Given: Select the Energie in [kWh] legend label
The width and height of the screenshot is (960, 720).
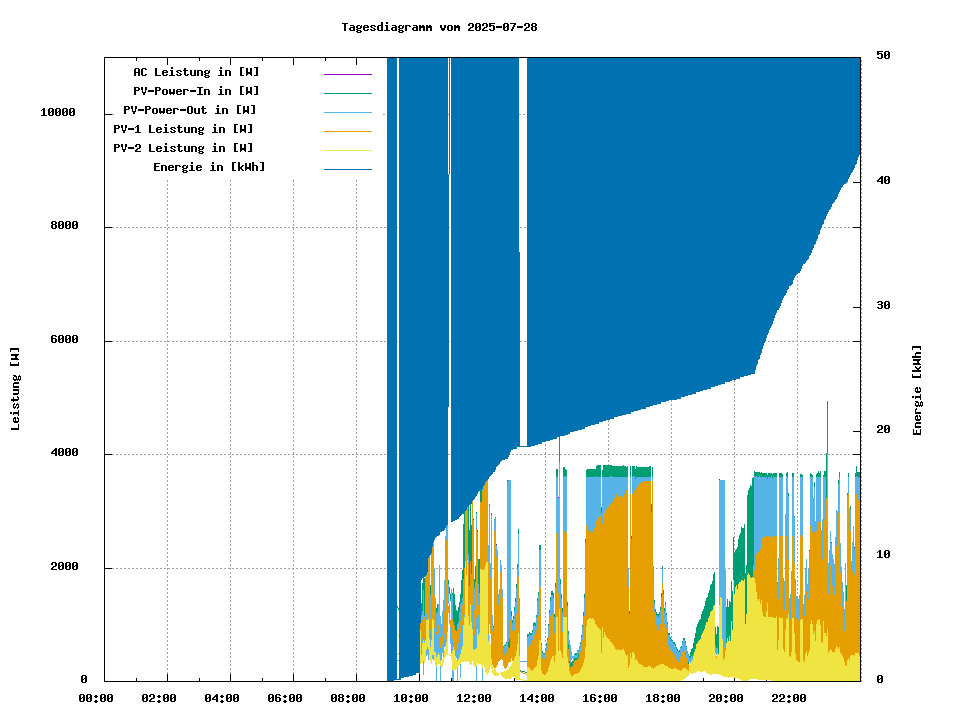Looking at the screenshot, I should click(209, 167).
